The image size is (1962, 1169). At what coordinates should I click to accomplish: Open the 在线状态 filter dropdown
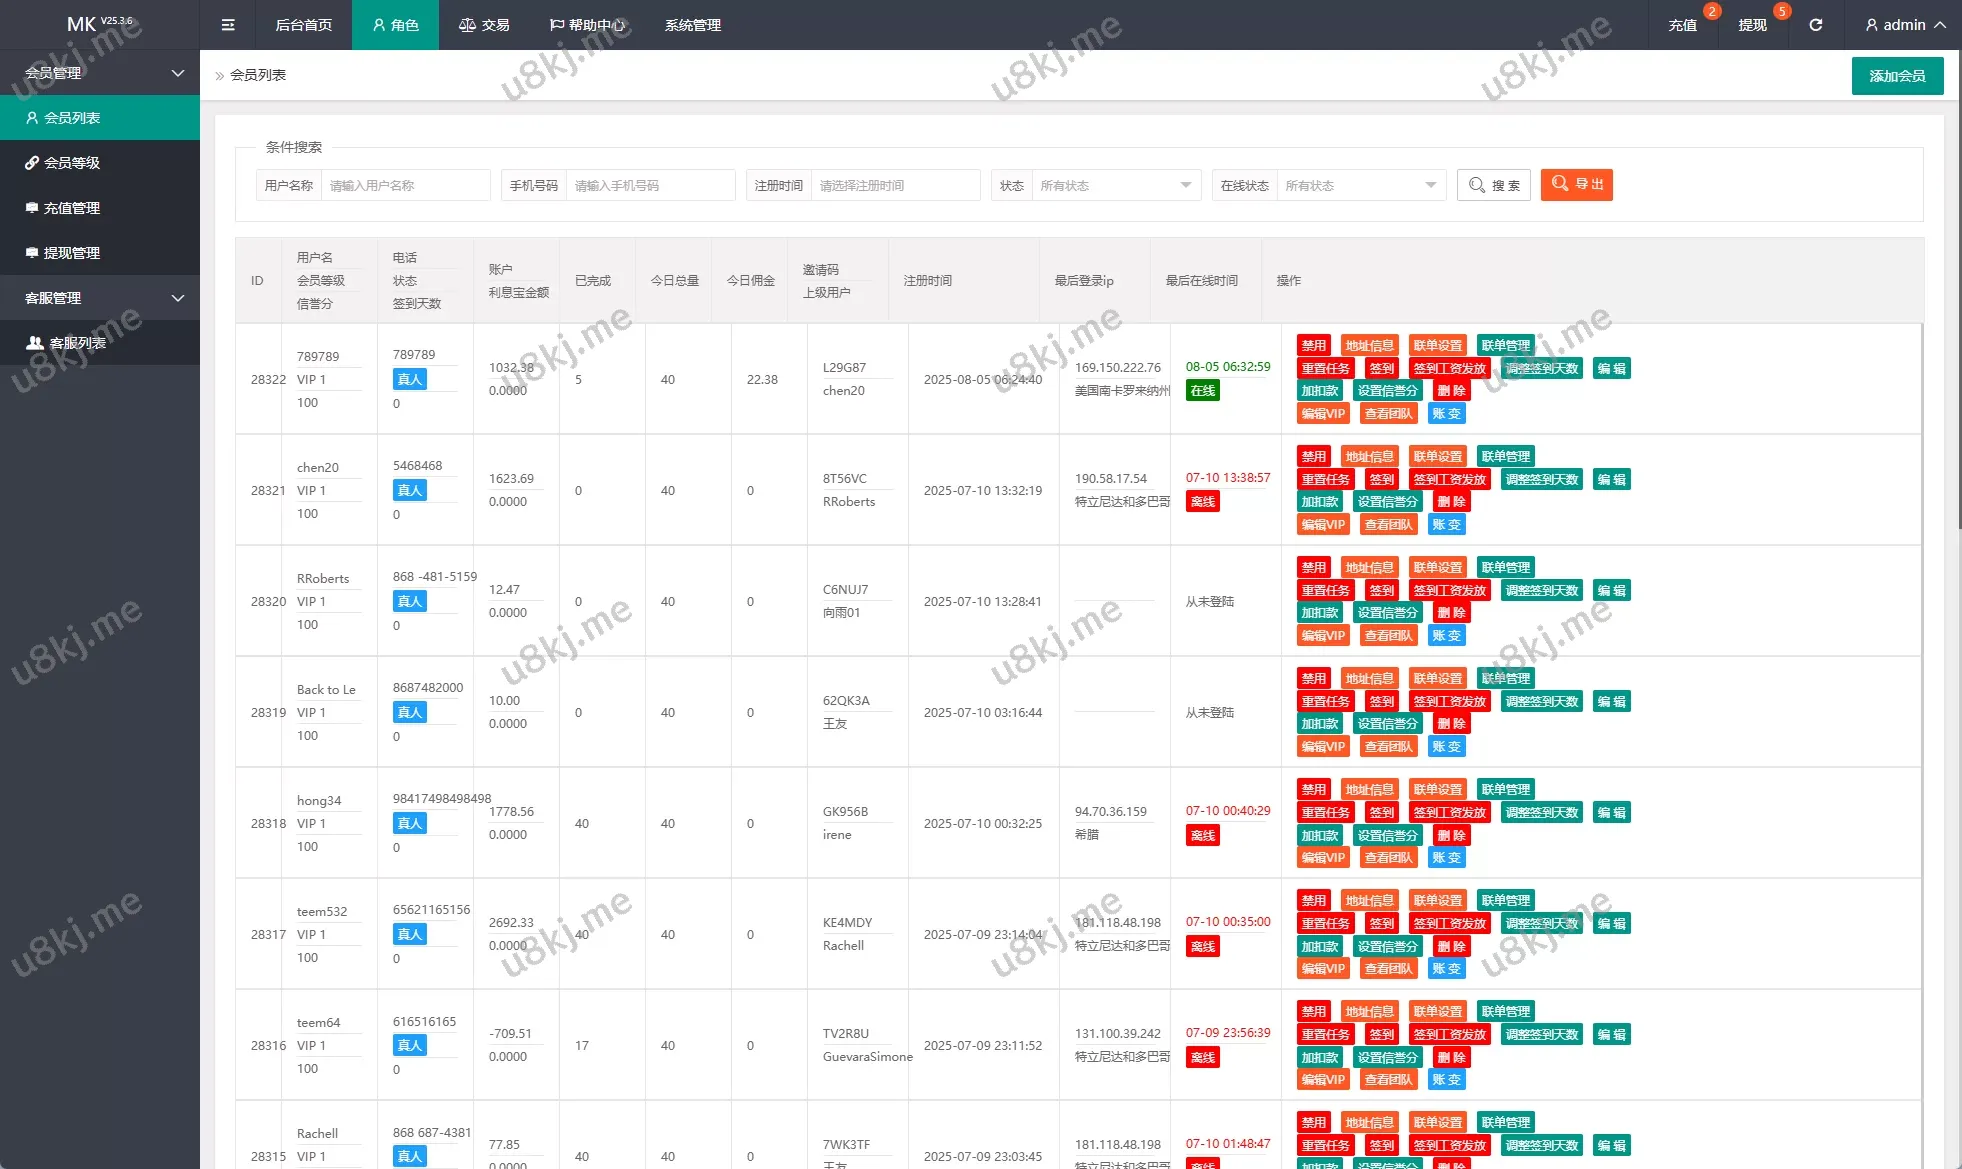(x=1360, y=185)
